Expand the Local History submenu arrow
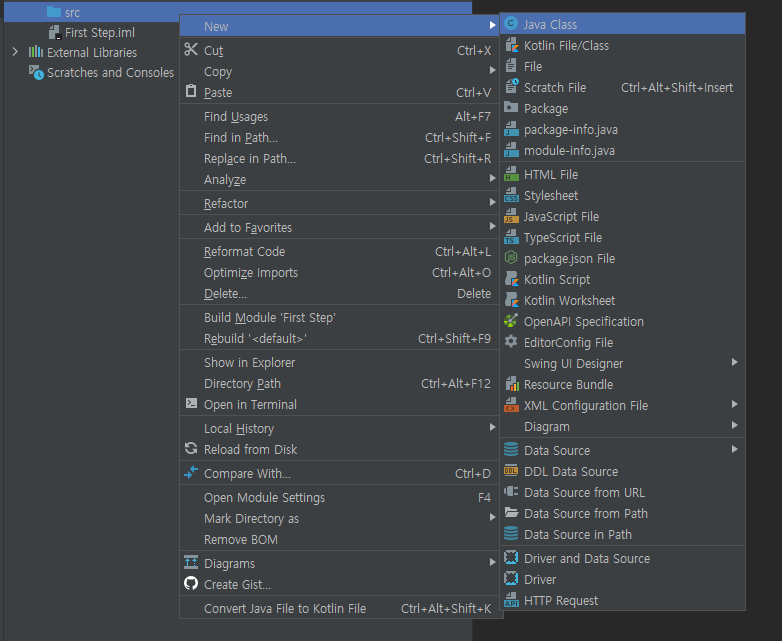Image resolution: width=782 pixels, height=641 pixels. [x=492, y=427]
